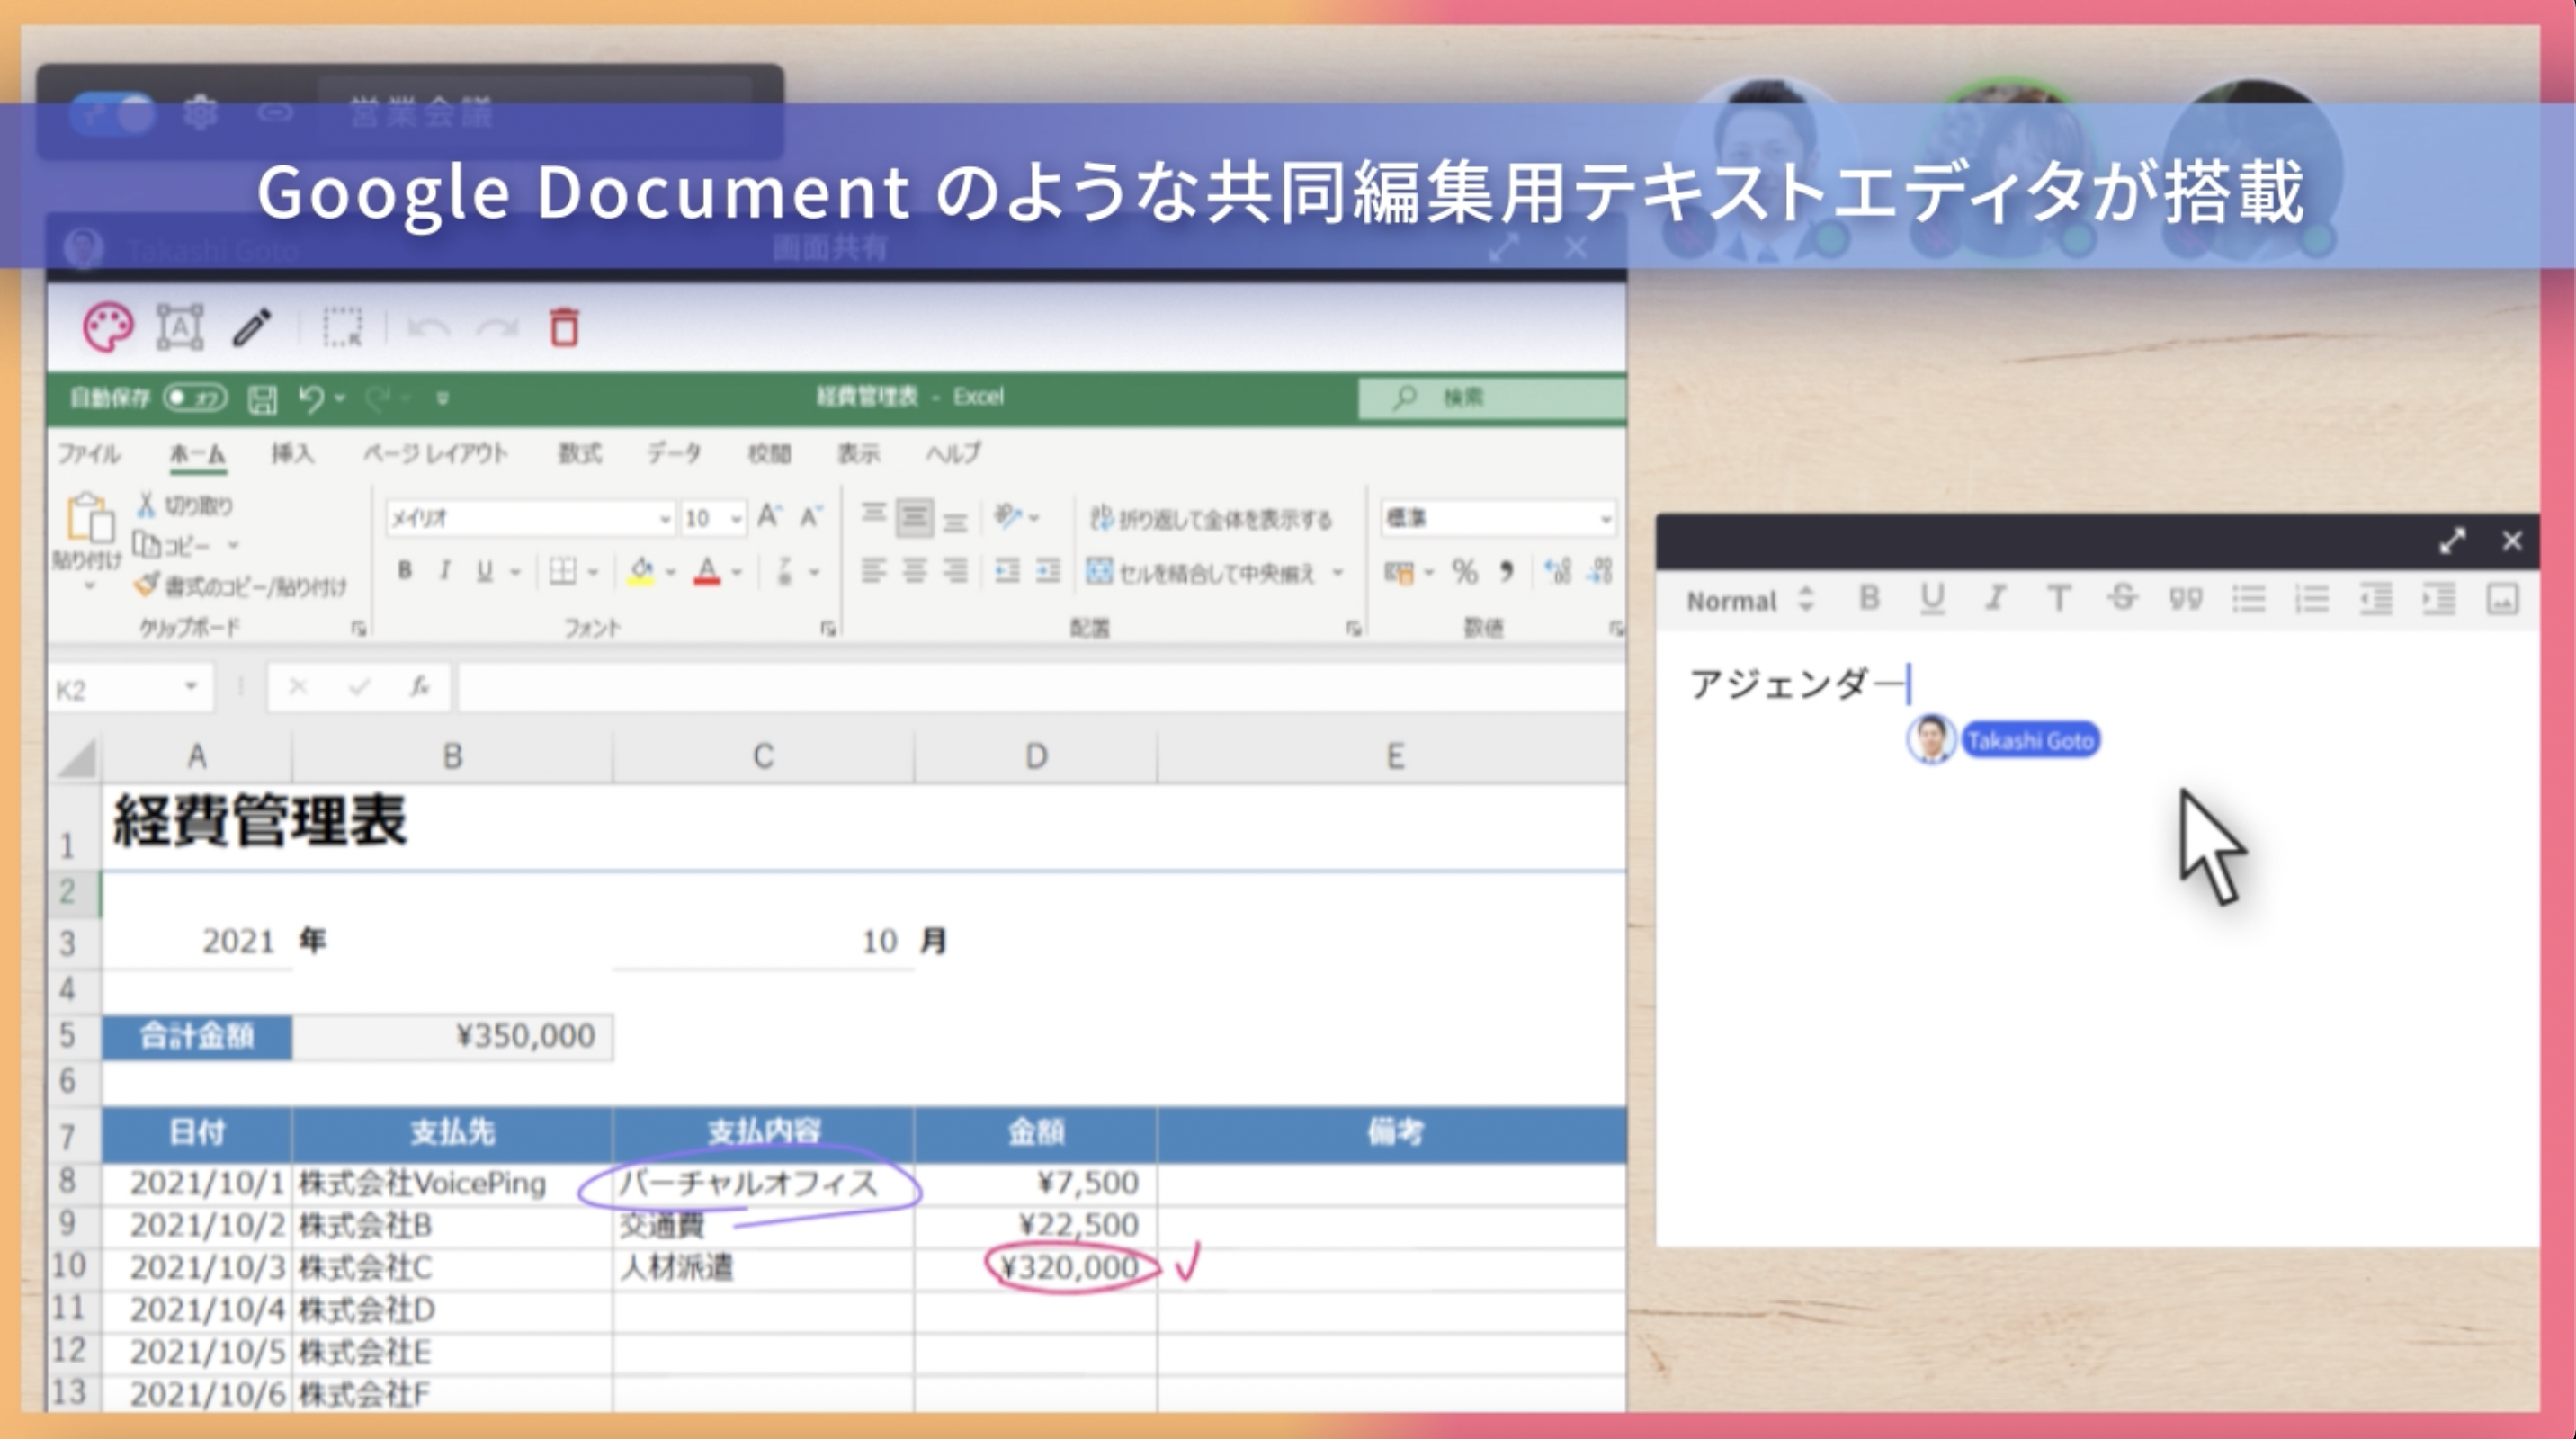Undo the last annotation stroke
2576x1439 pixels.
click(429, 328)
